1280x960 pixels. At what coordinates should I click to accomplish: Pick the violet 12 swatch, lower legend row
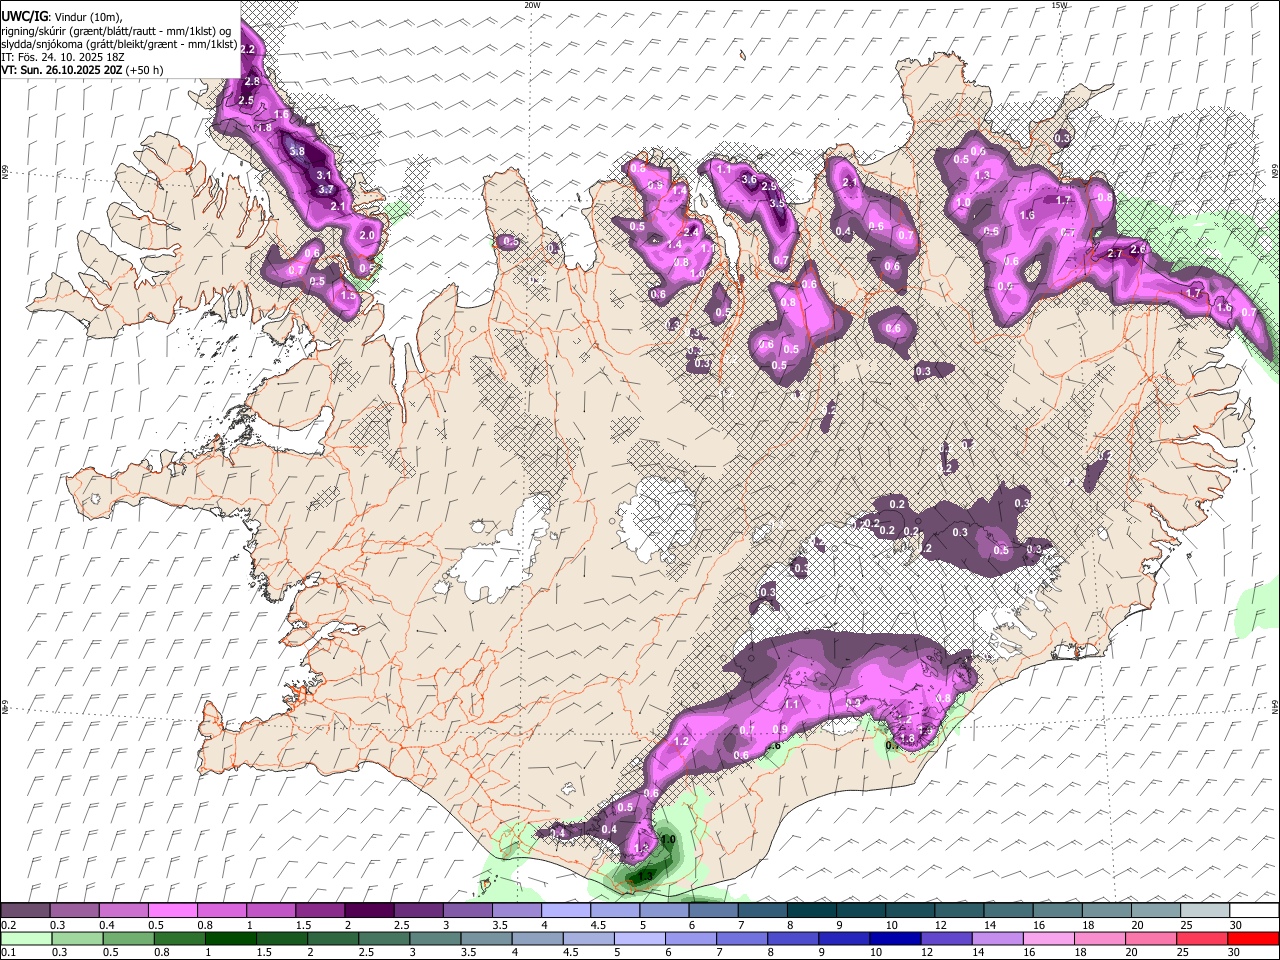[945, 938]
